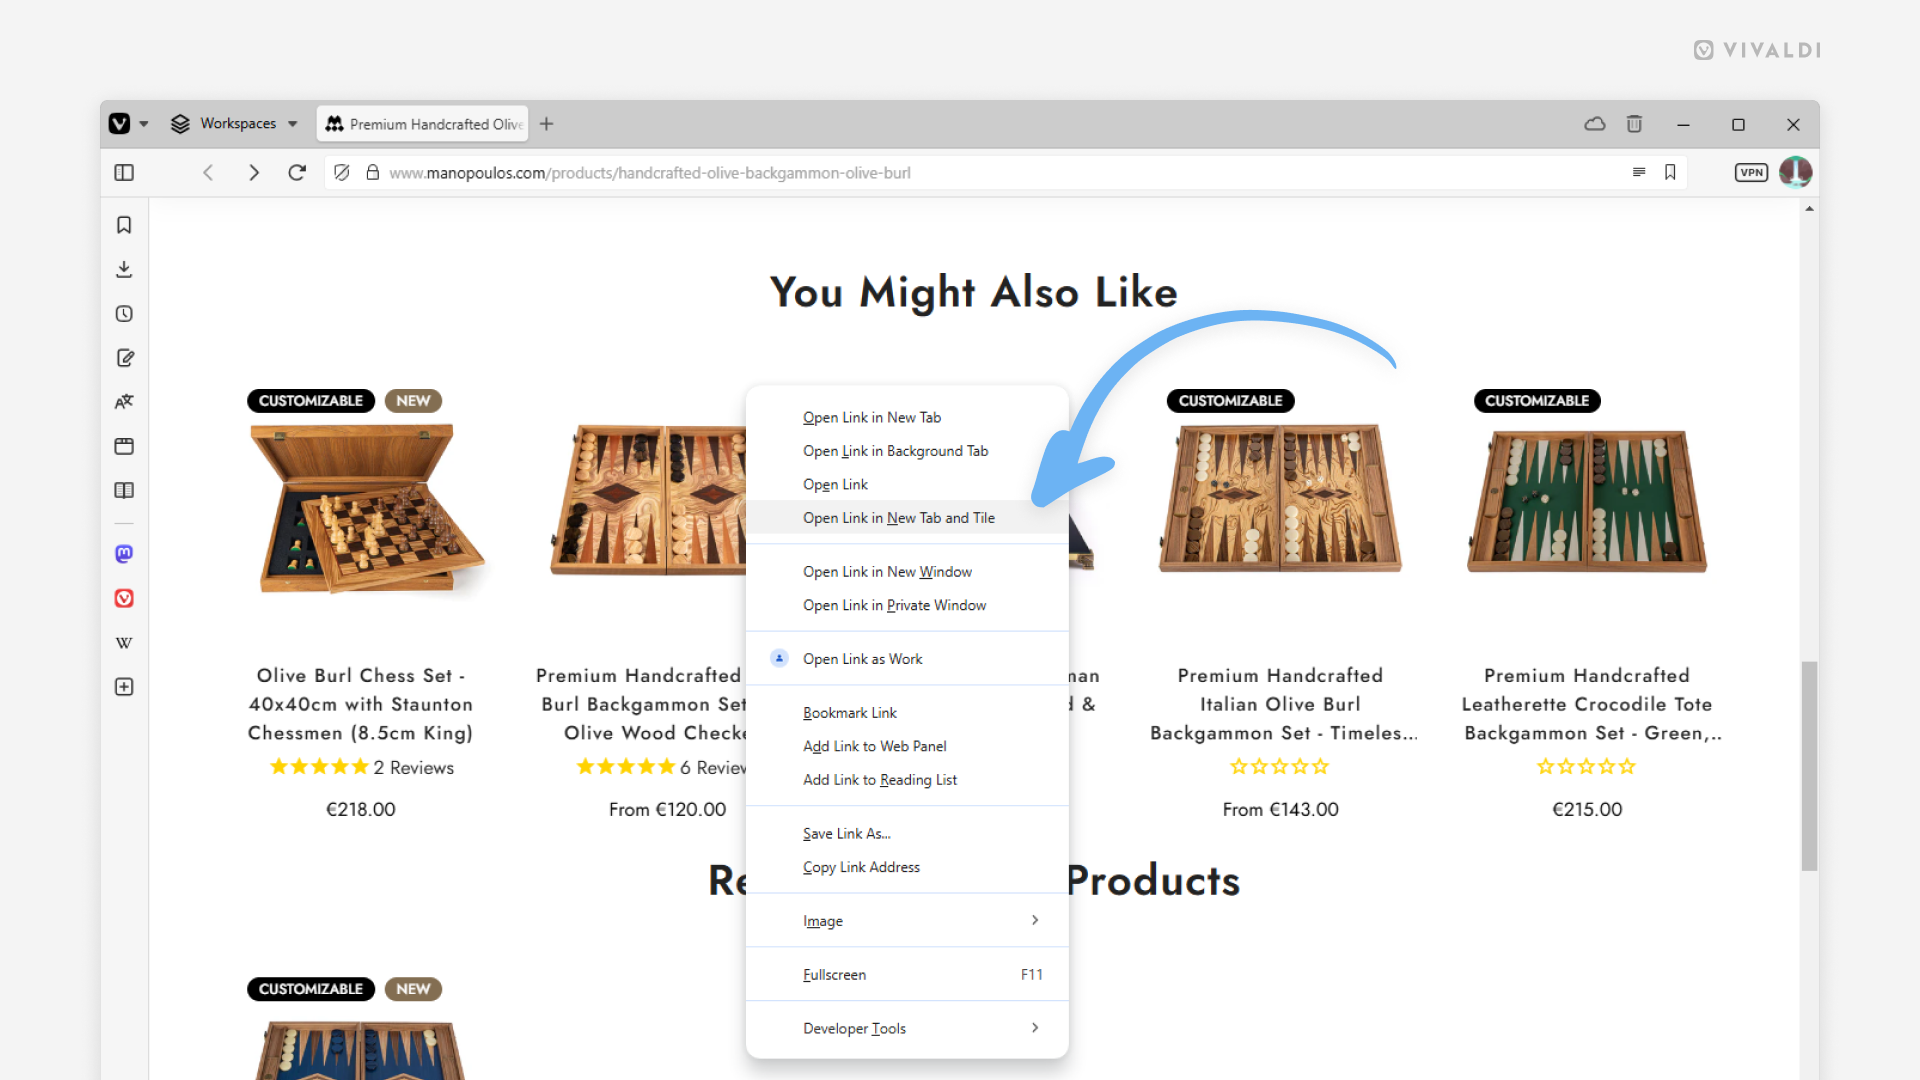Click the page vertical scrollbar thumb
The height and width of the screenshot is (1080, 1920).
[1809, 765]
